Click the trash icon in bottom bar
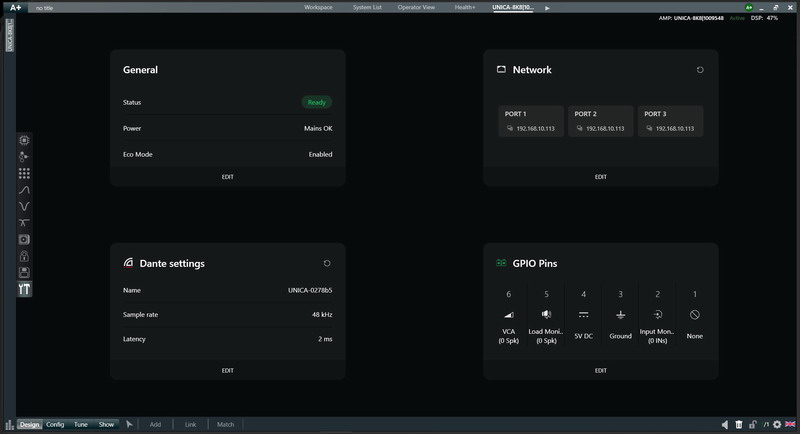The image size is (800, 434). pyautogui.click(x=739, y=425)
